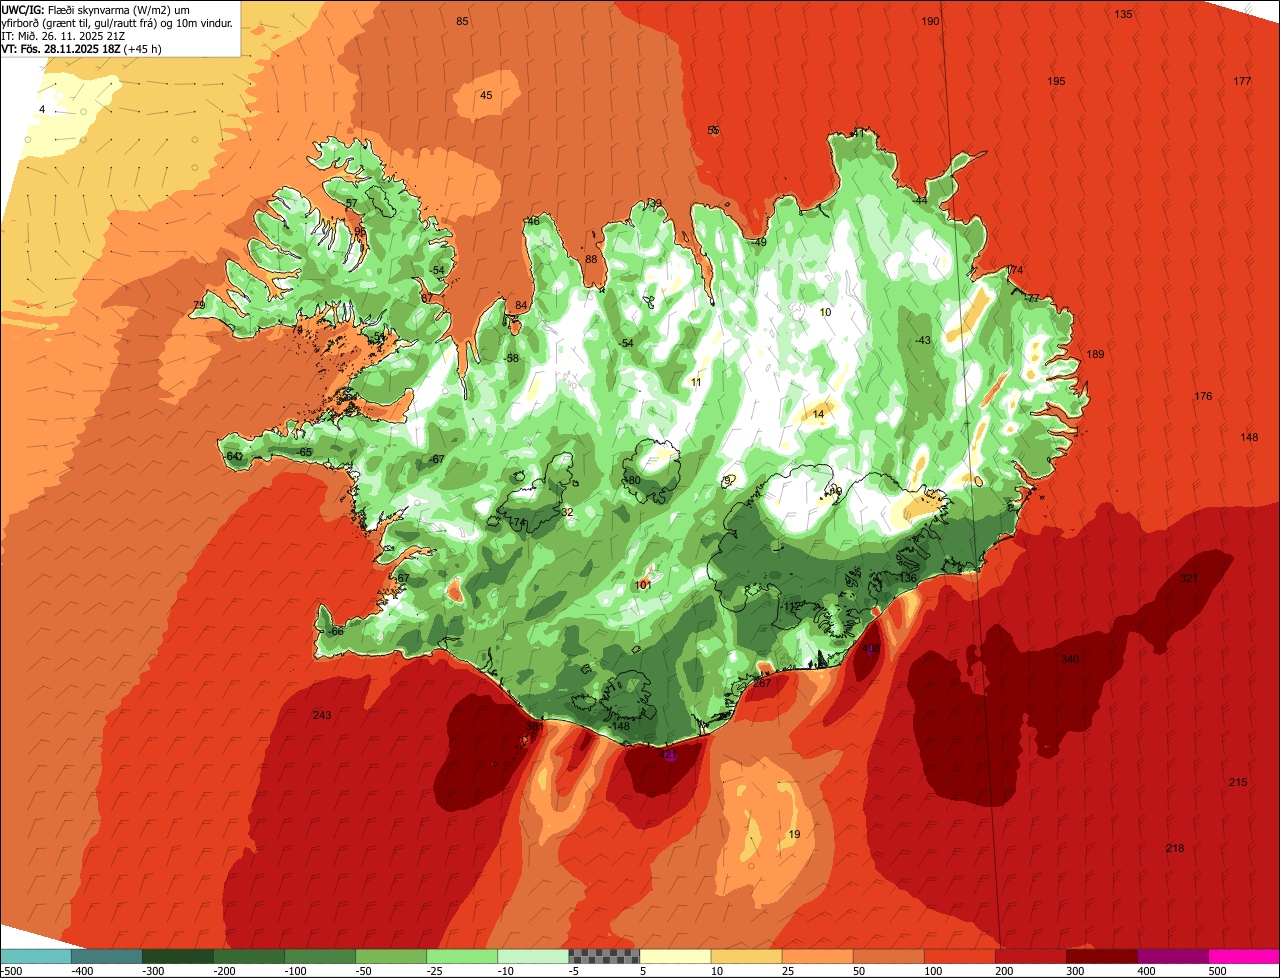The width and height of the screenshot is (1280, 978).
Task: Click the flux value 177 in the northeast
Action: click(1242, 81)
